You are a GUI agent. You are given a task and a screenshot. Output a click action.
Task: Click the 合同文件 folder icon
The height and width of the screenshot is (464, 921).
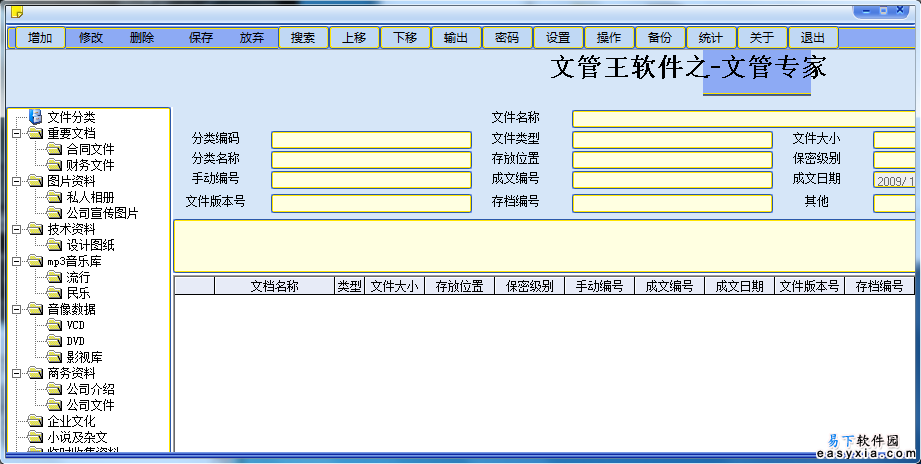point(54,149)
